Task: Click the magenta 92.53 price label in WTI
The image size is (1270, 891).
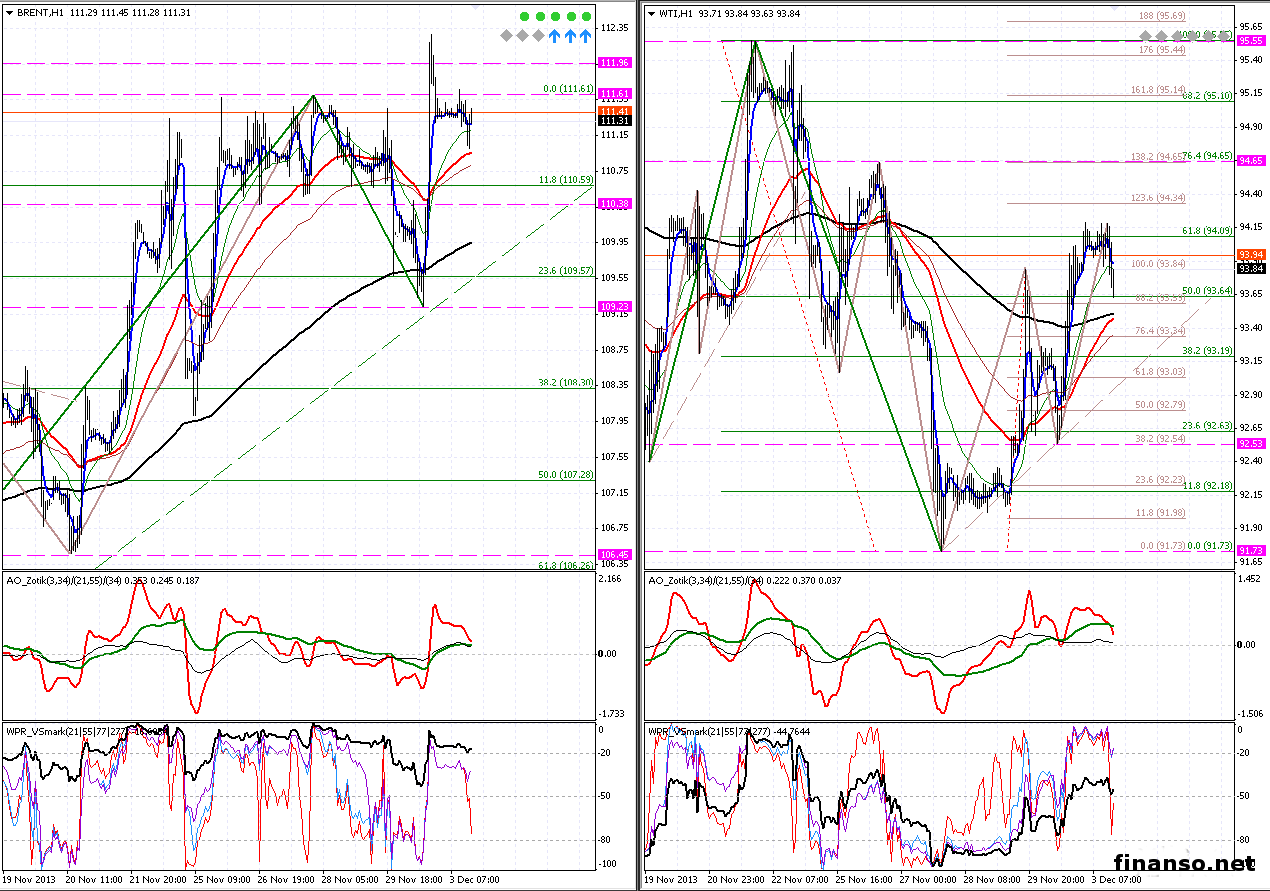Action: [x=1250, y=443]
